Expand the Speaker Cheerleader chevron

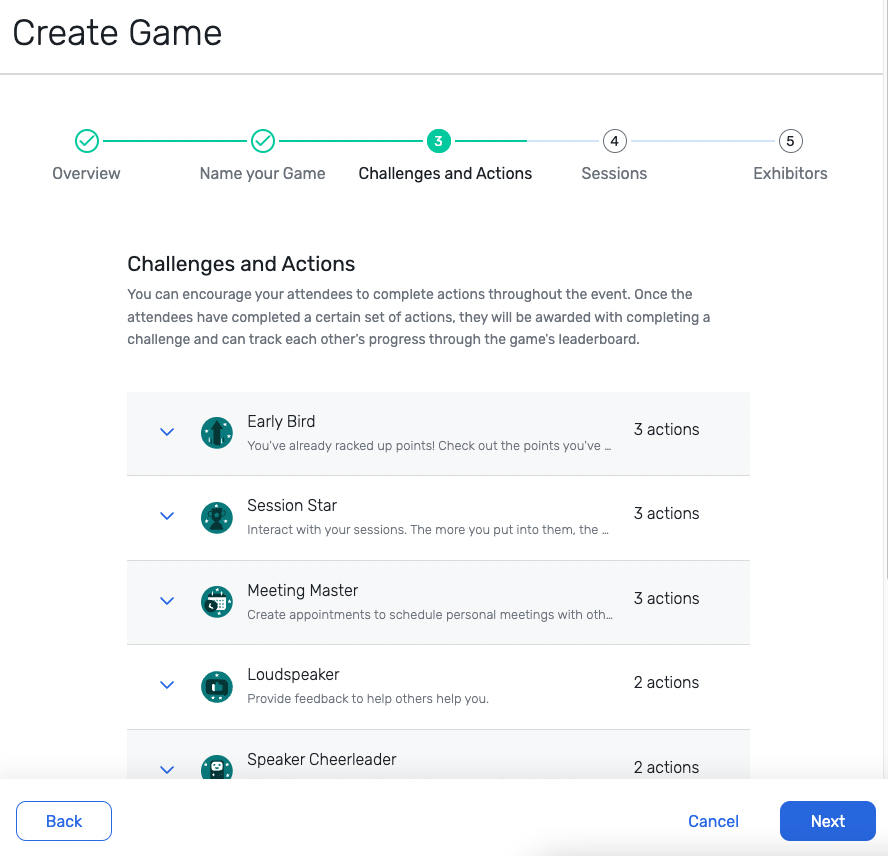coord(167,769)
